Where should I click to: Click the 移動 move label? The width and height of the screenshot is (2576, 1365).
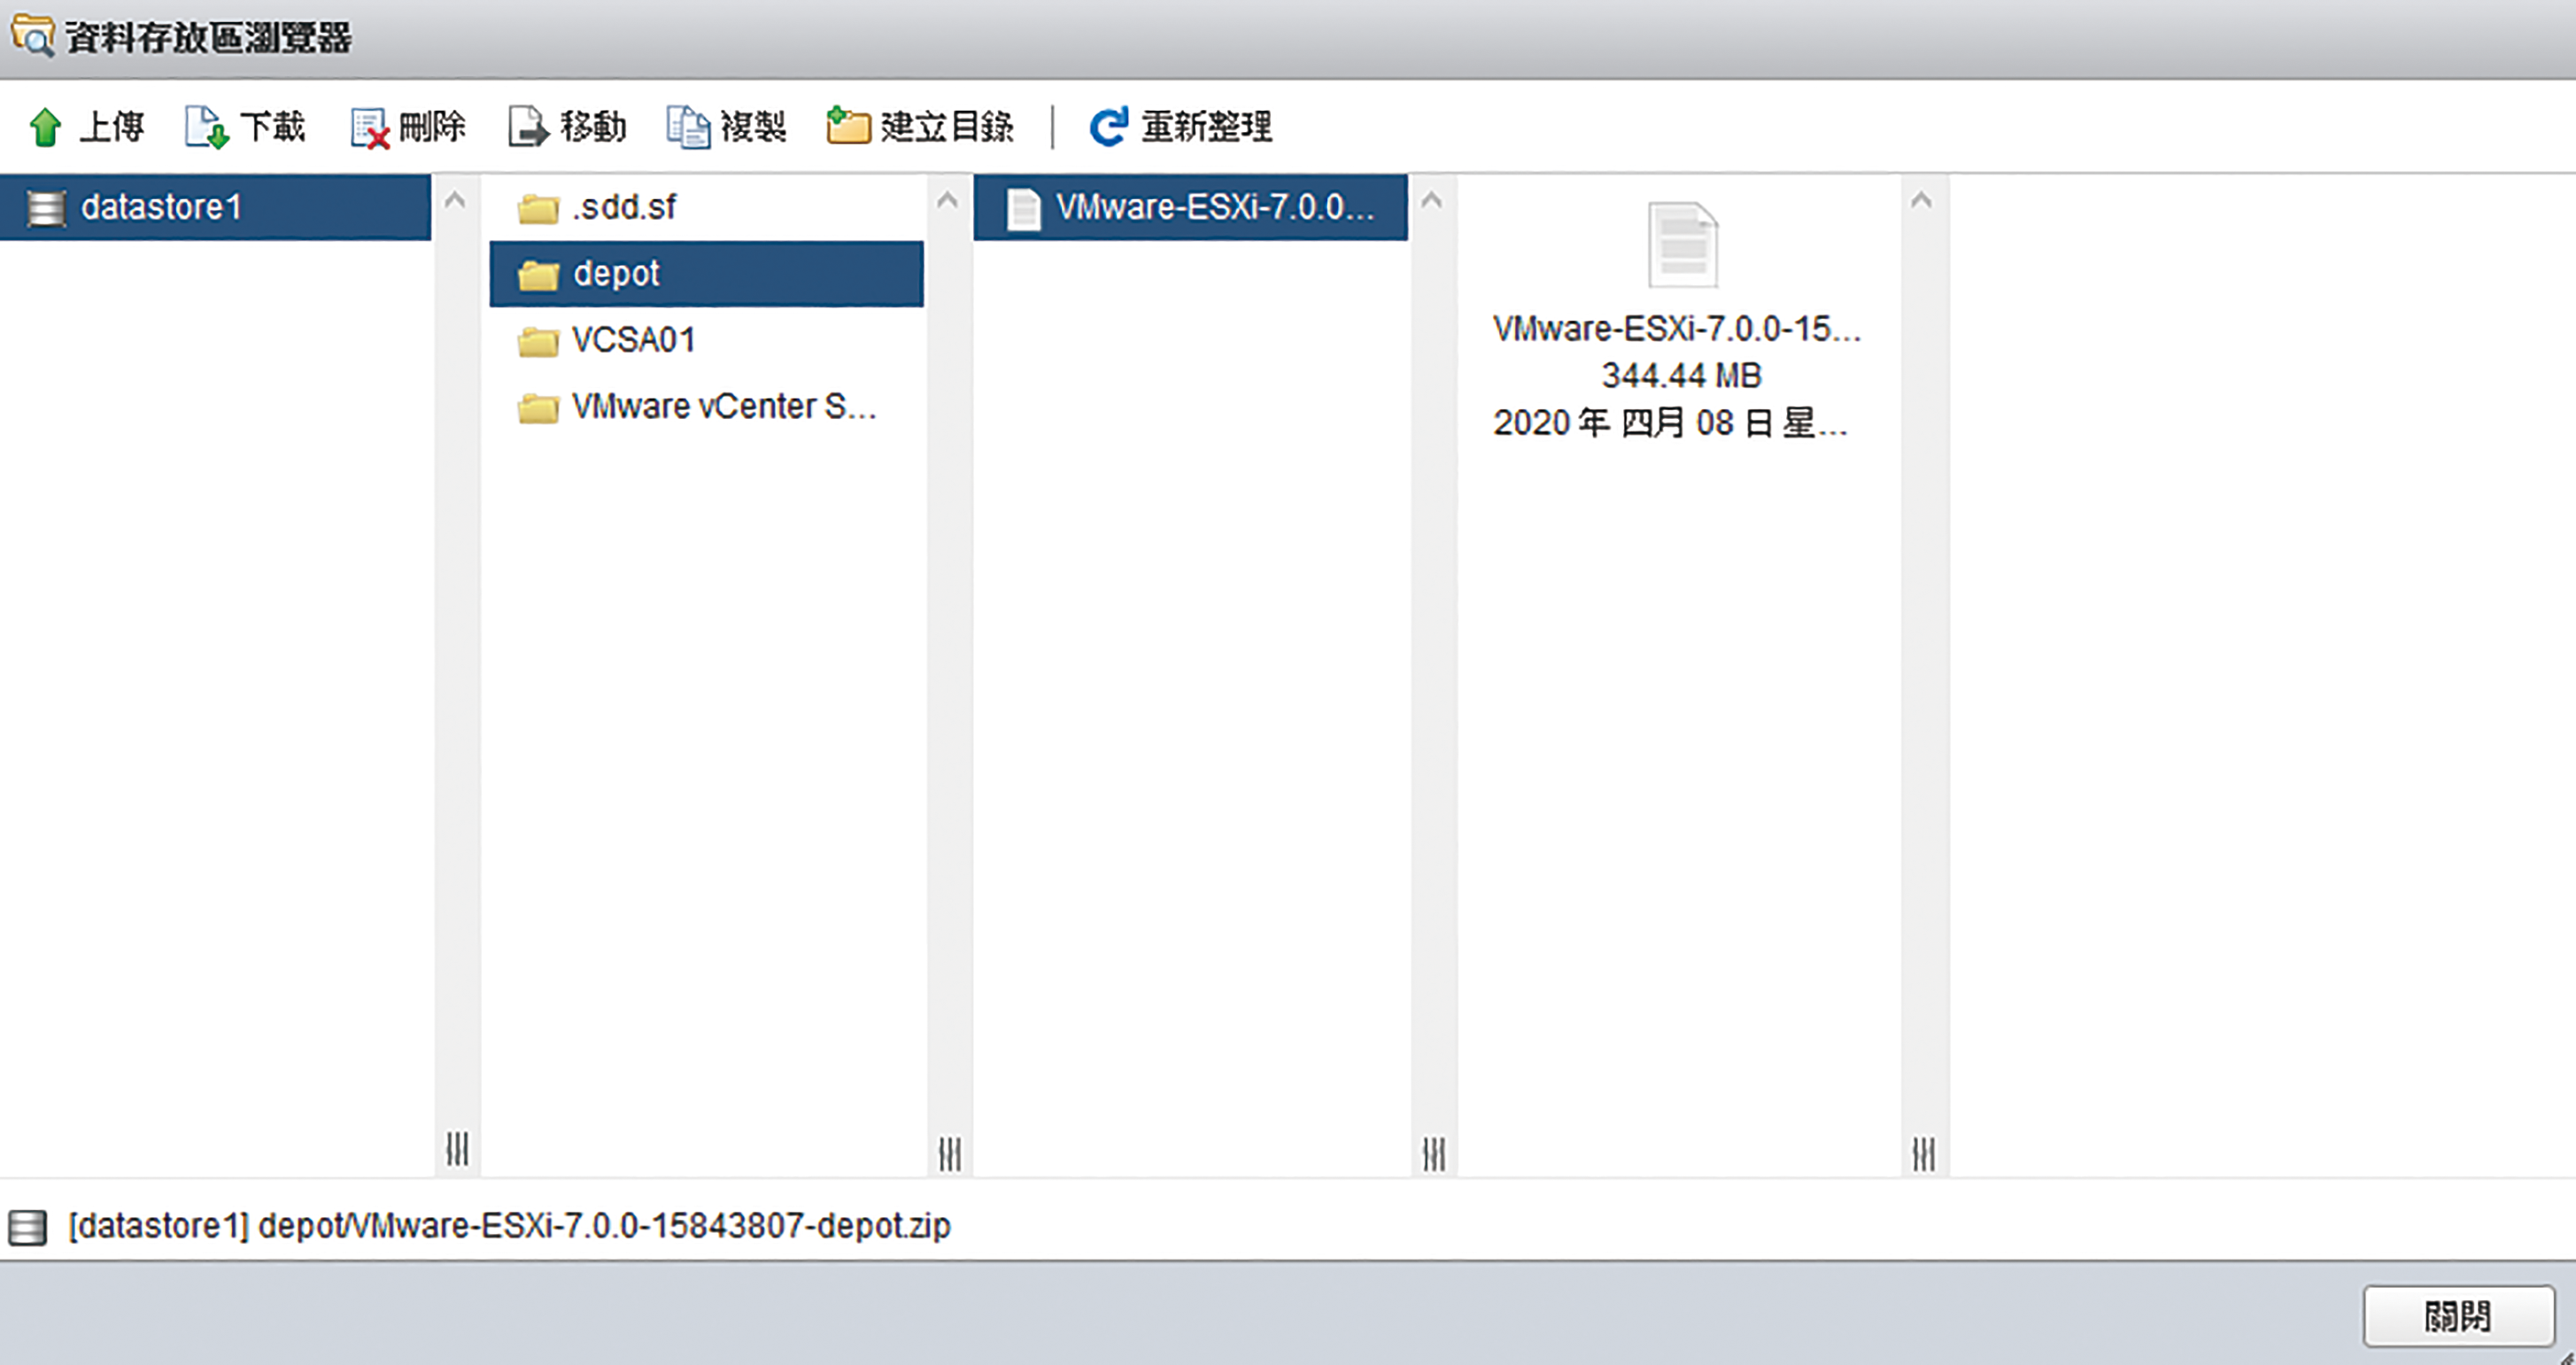(593, 127)
